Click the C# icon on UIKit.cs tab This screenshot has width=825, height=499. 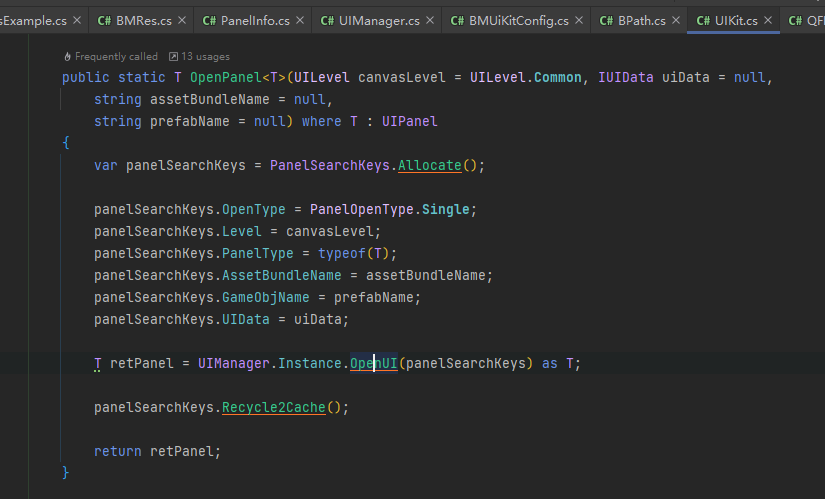[703, 21]
